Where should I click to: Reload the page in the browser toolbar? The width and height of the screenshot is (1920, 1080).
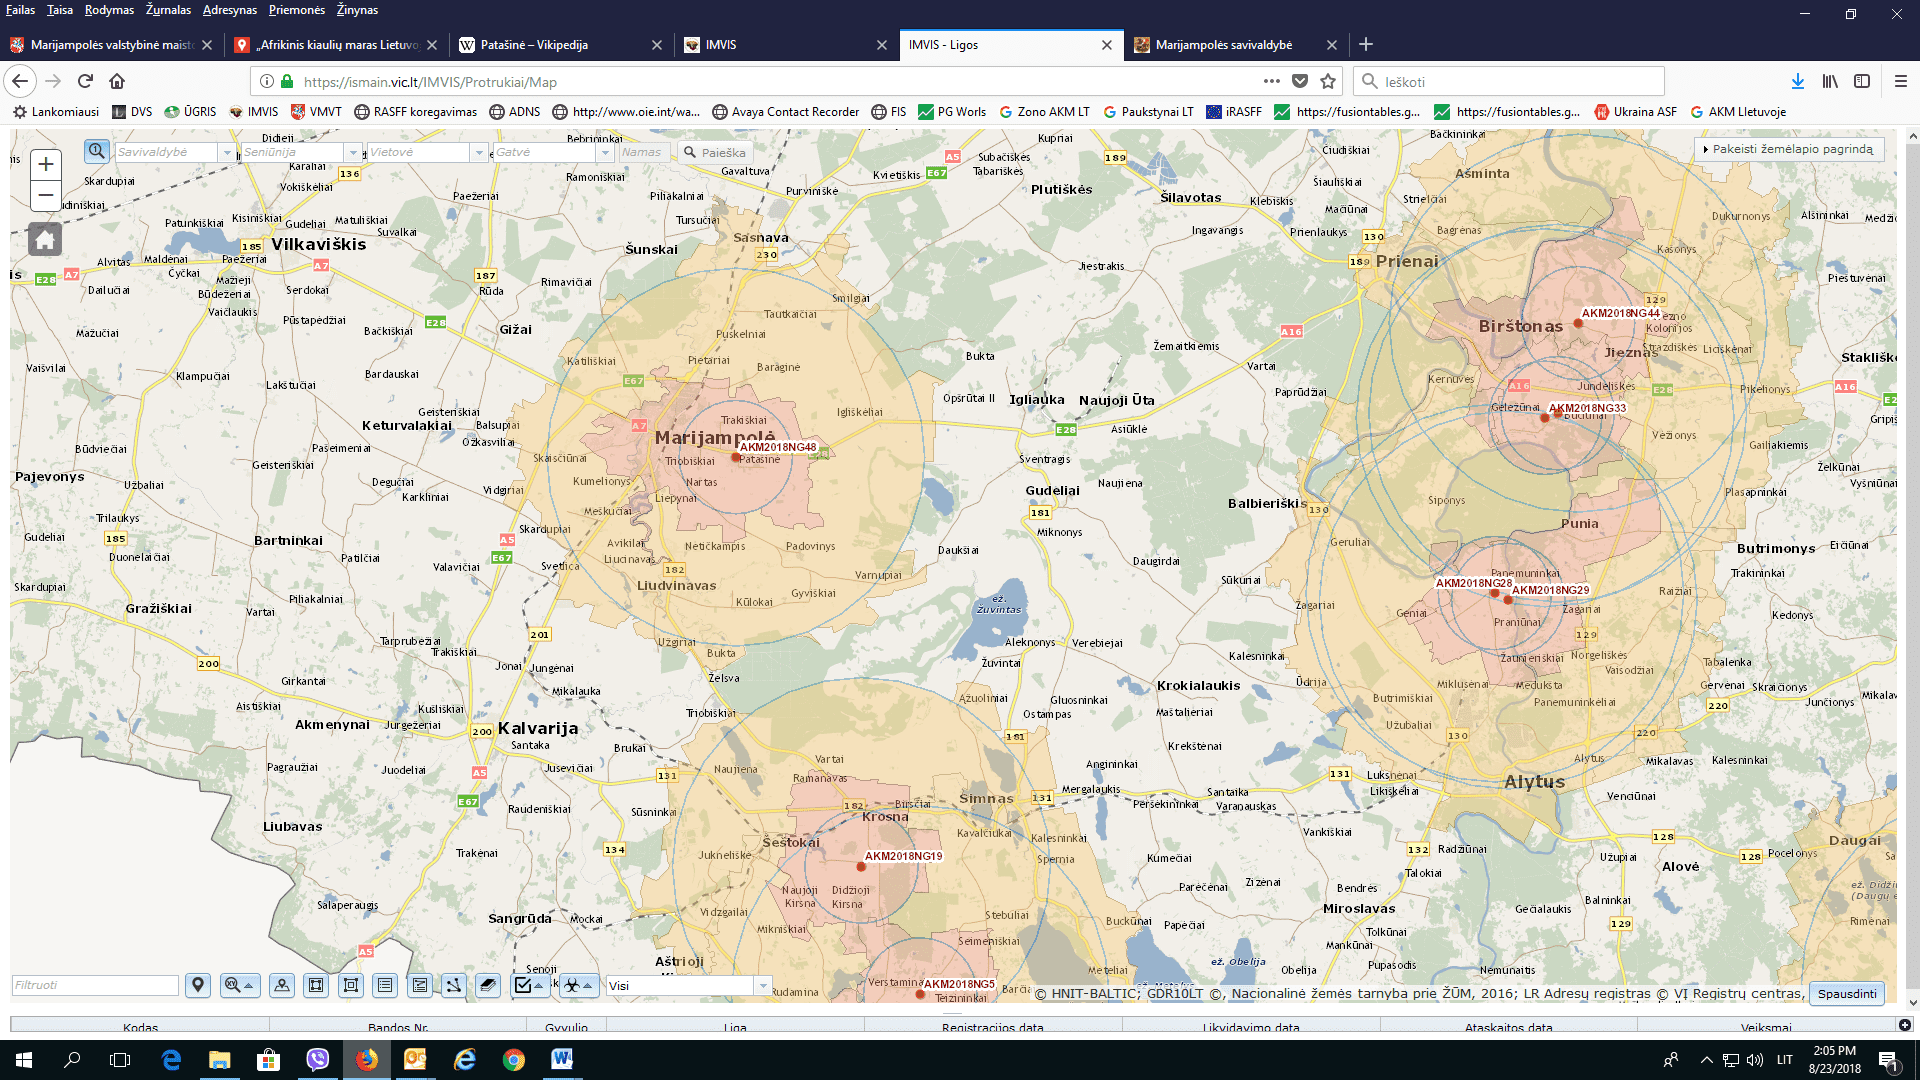pyautogui.click(x=85, y=81)
